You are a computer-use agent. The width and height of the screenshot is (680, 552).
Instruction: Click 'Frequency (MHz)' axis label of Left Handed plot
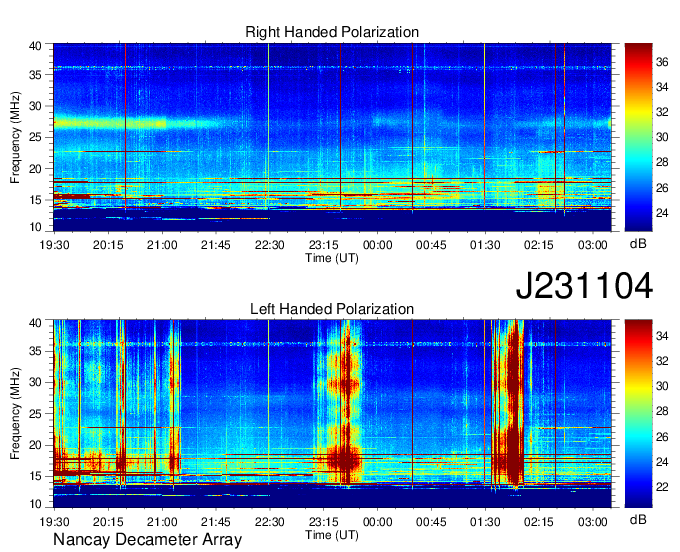[x=15, y=414]
